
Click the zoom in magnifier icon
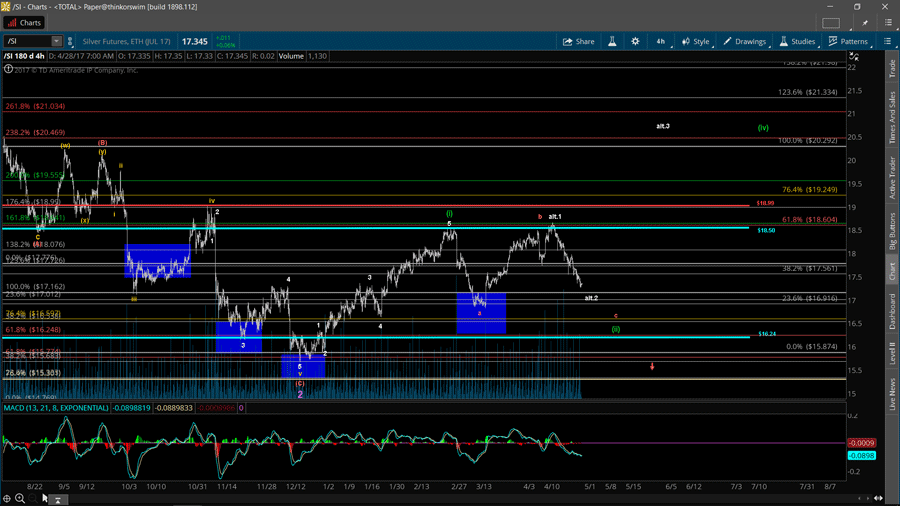click(20, 498)
